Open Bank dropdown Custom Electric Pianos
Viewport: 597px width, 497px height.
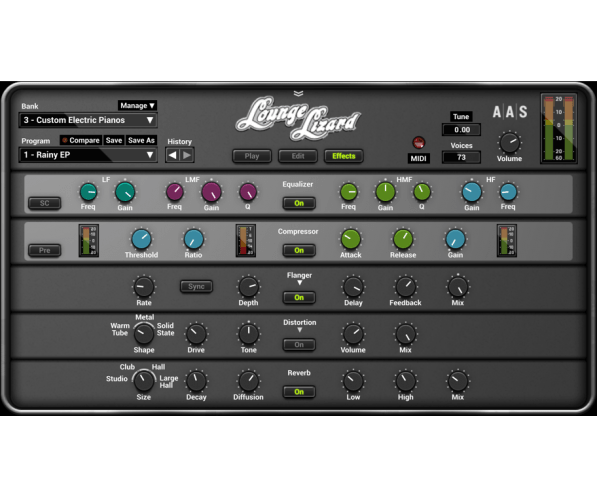click(88, 120)
